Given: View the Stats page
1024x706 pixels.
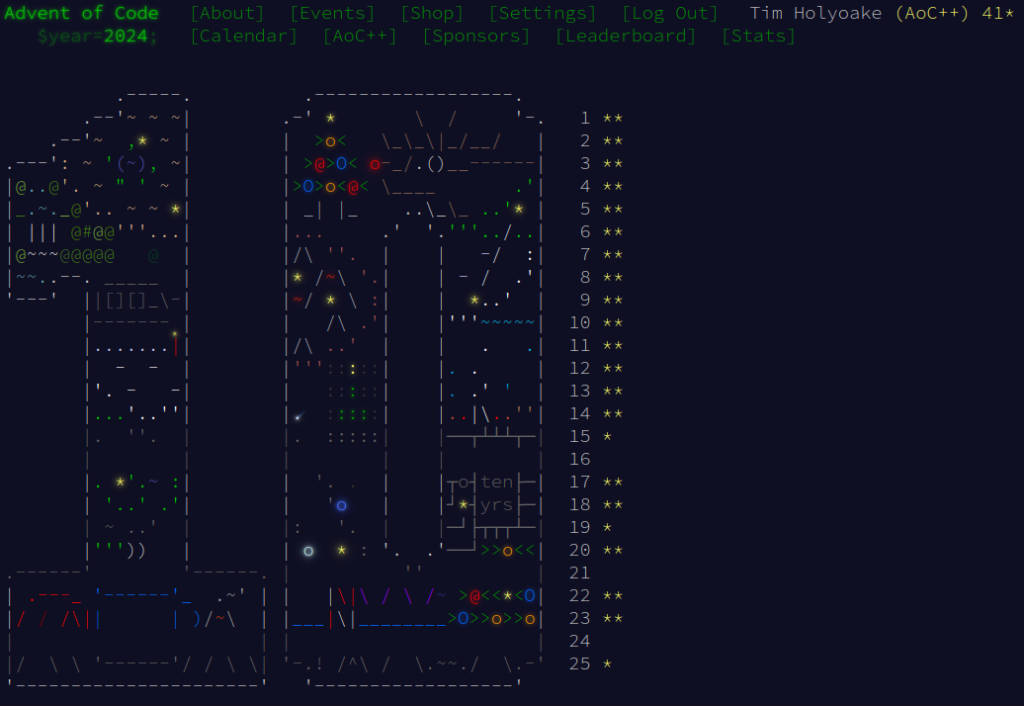Looking at the screenshot, I should [x=758, y=36].
